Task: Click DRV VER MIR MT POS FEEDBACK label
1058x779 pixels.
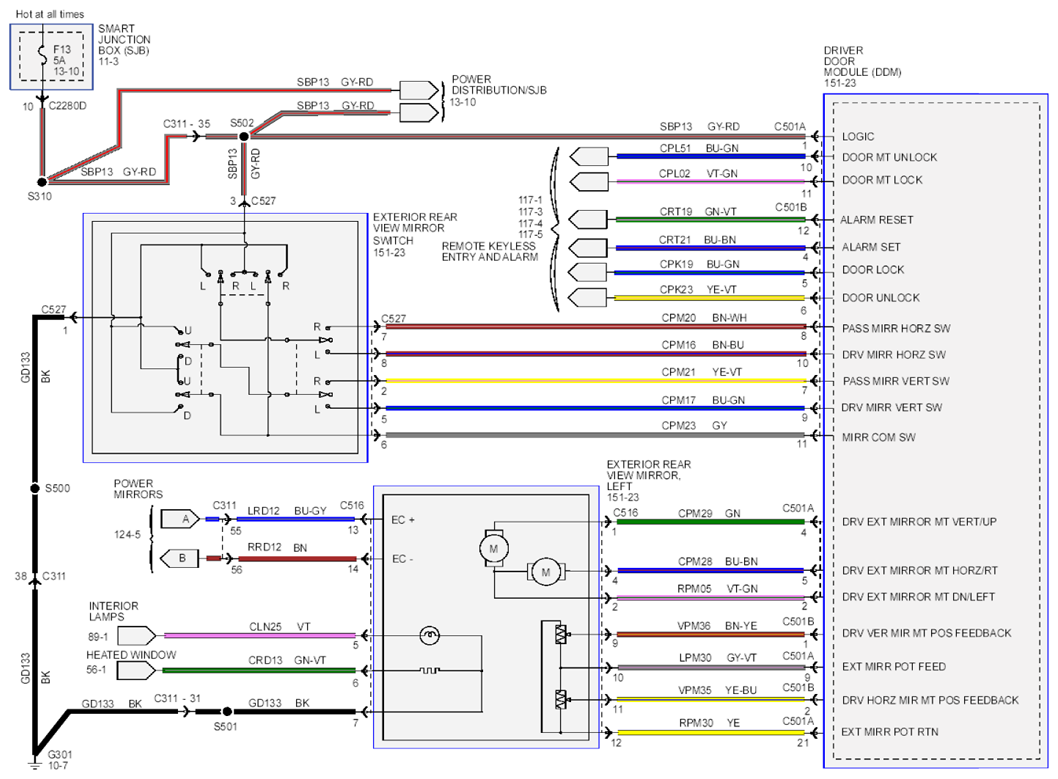Action: (926, 633)
